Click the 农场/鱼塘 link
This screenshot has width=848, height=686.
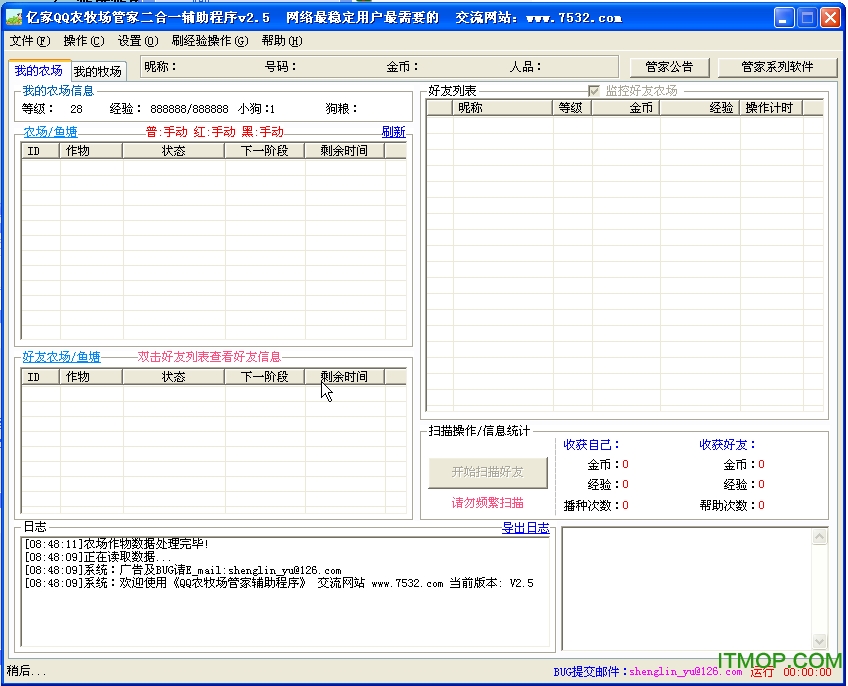50,131
